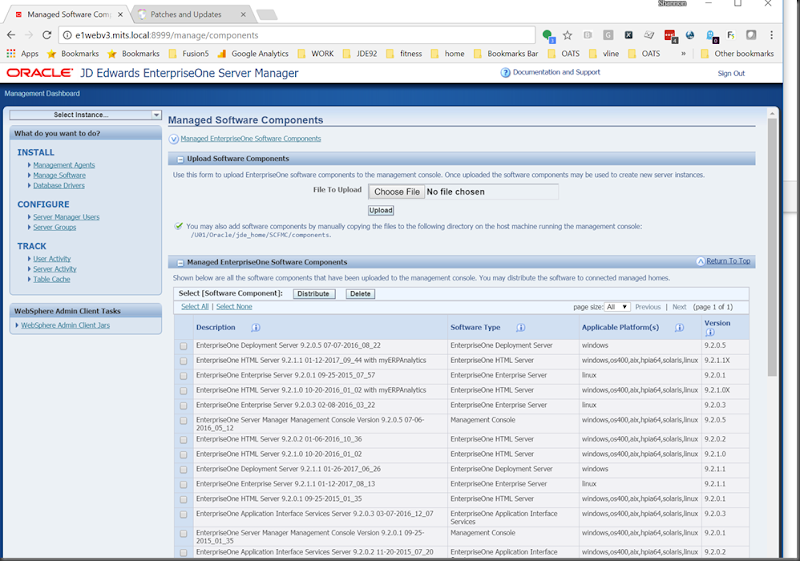Click the Delete button
Image resolution: width=800 pixels, height=561 pixels.
[360, 294]
